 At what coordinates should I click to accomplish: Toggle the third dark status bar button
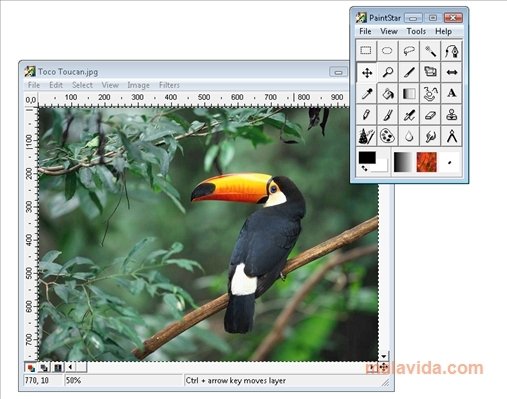[x=58, y=368]
